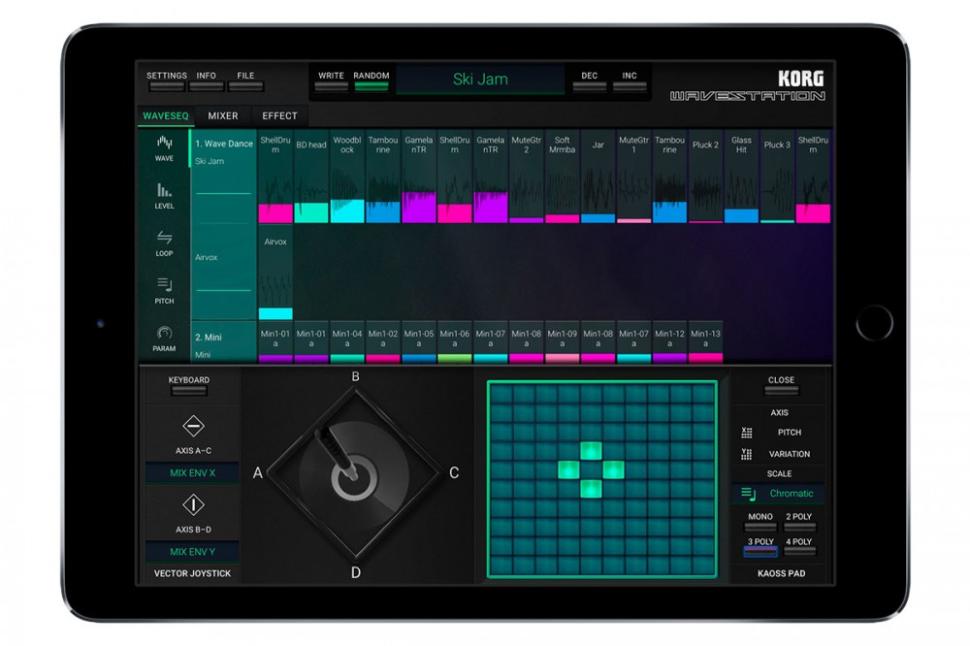970x646 pixels.
Task: Open the MIX ENV Y assignment selector
Action: 192,551
